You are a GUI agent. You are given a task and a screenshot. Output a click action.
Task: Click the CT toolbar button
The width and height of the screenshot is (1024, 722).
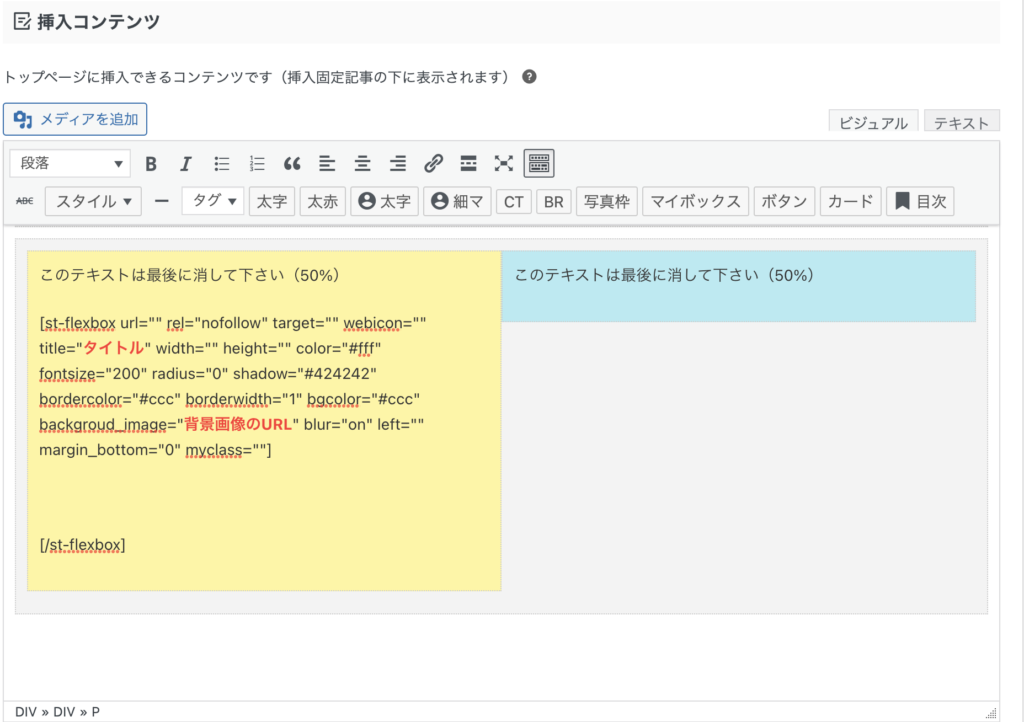[x=513, y=201]
